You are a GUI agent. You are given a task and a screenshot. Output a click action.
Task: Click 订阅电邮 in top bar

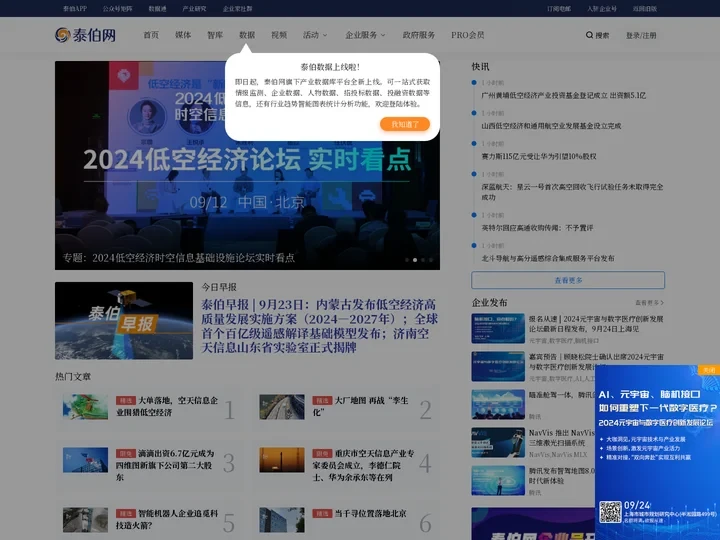pyautogui.click(x=559, y=9)
